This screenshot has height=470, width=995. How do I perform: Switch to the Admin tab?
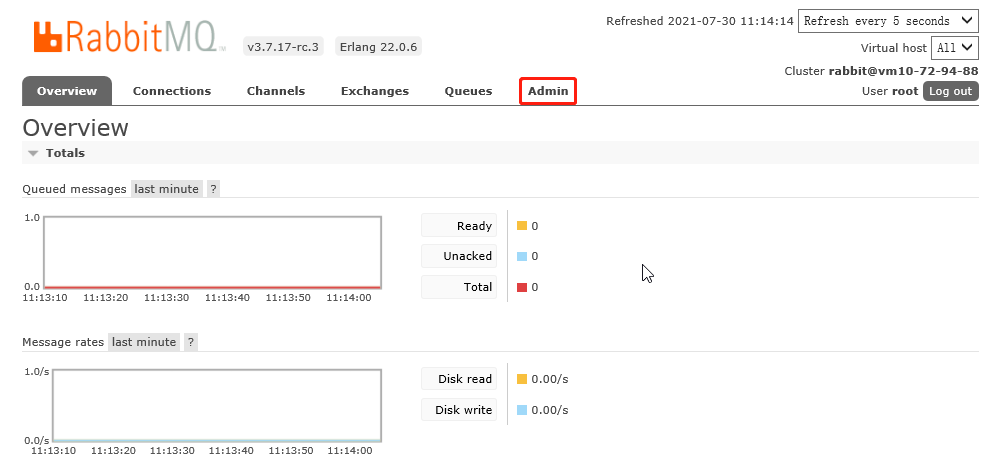tap(548, 91)
